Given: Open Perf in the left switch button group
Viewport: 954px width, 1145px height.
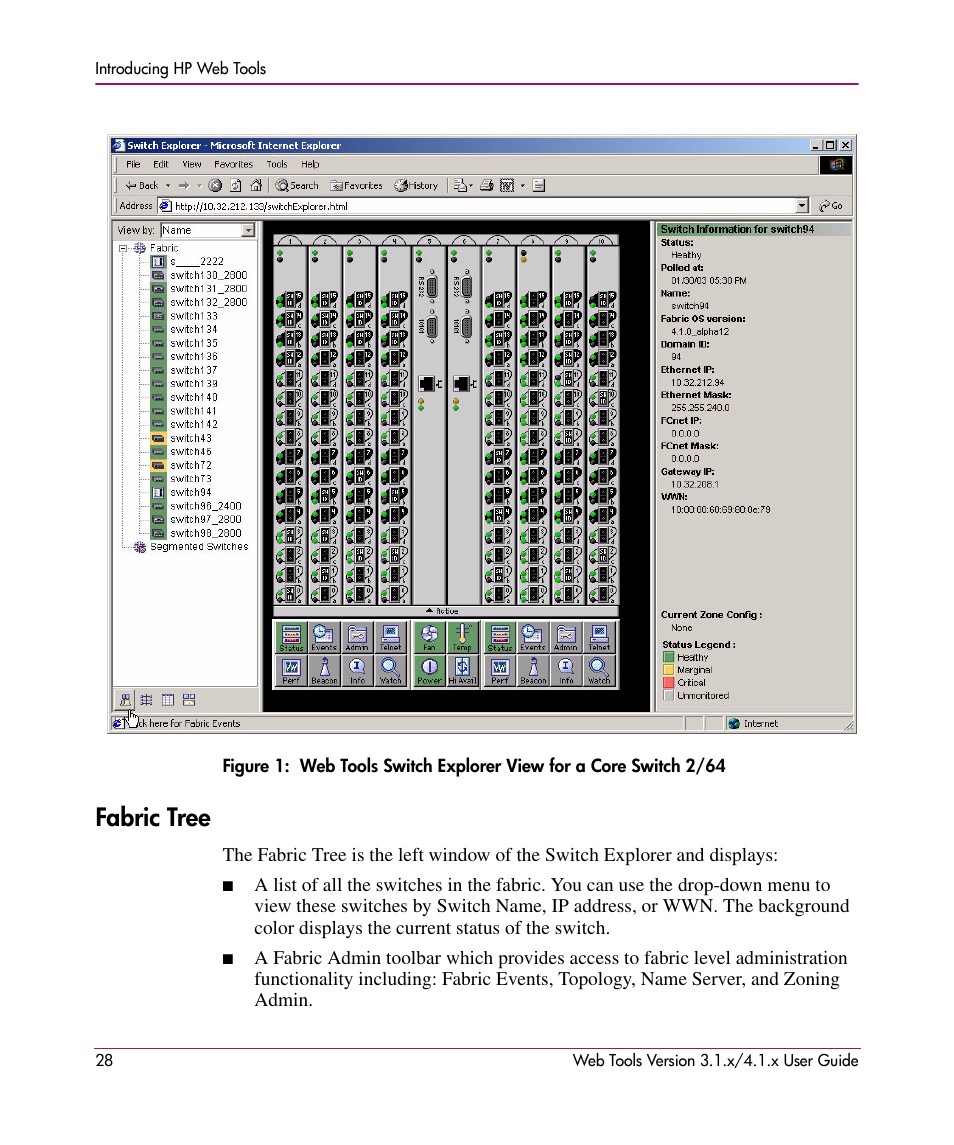Looking at the screenshot, I should click(291, 670).
